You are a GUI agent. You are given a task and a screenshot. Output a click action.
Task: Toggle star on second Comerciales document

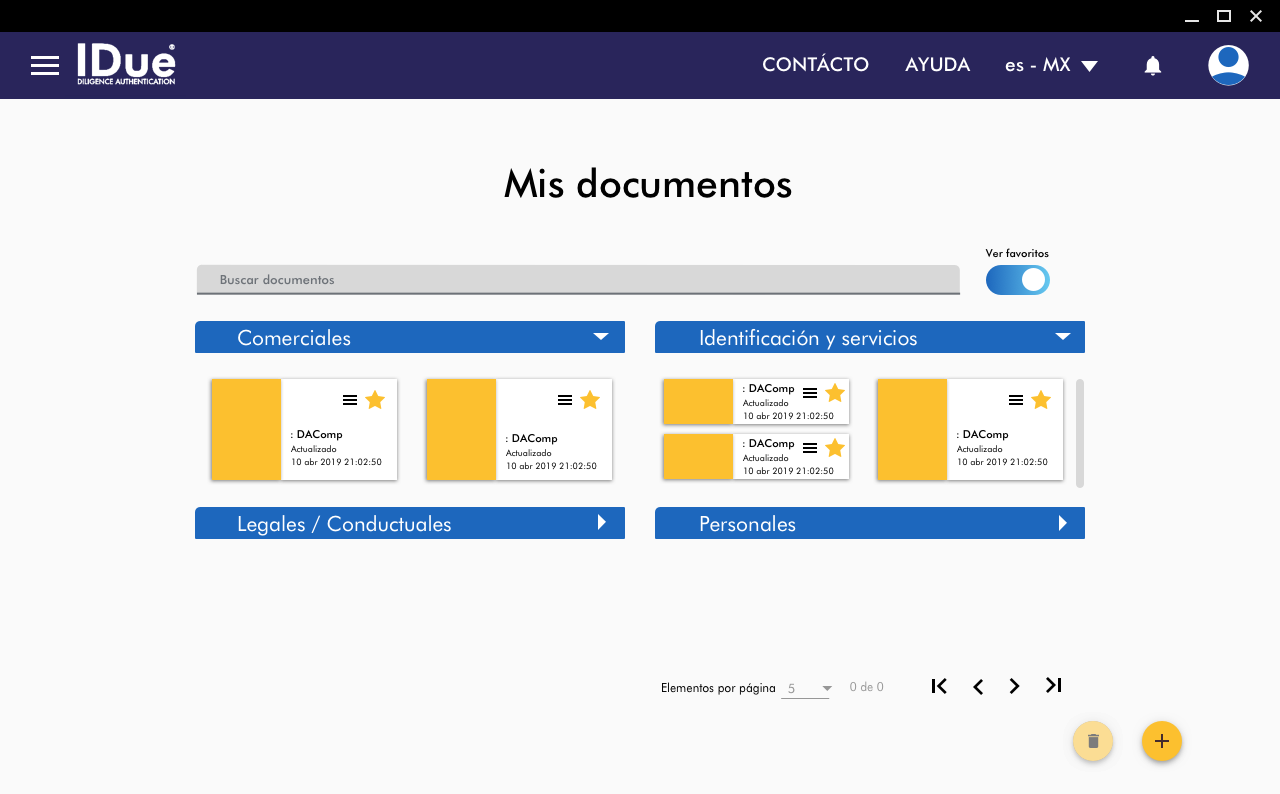click(590, 400)
